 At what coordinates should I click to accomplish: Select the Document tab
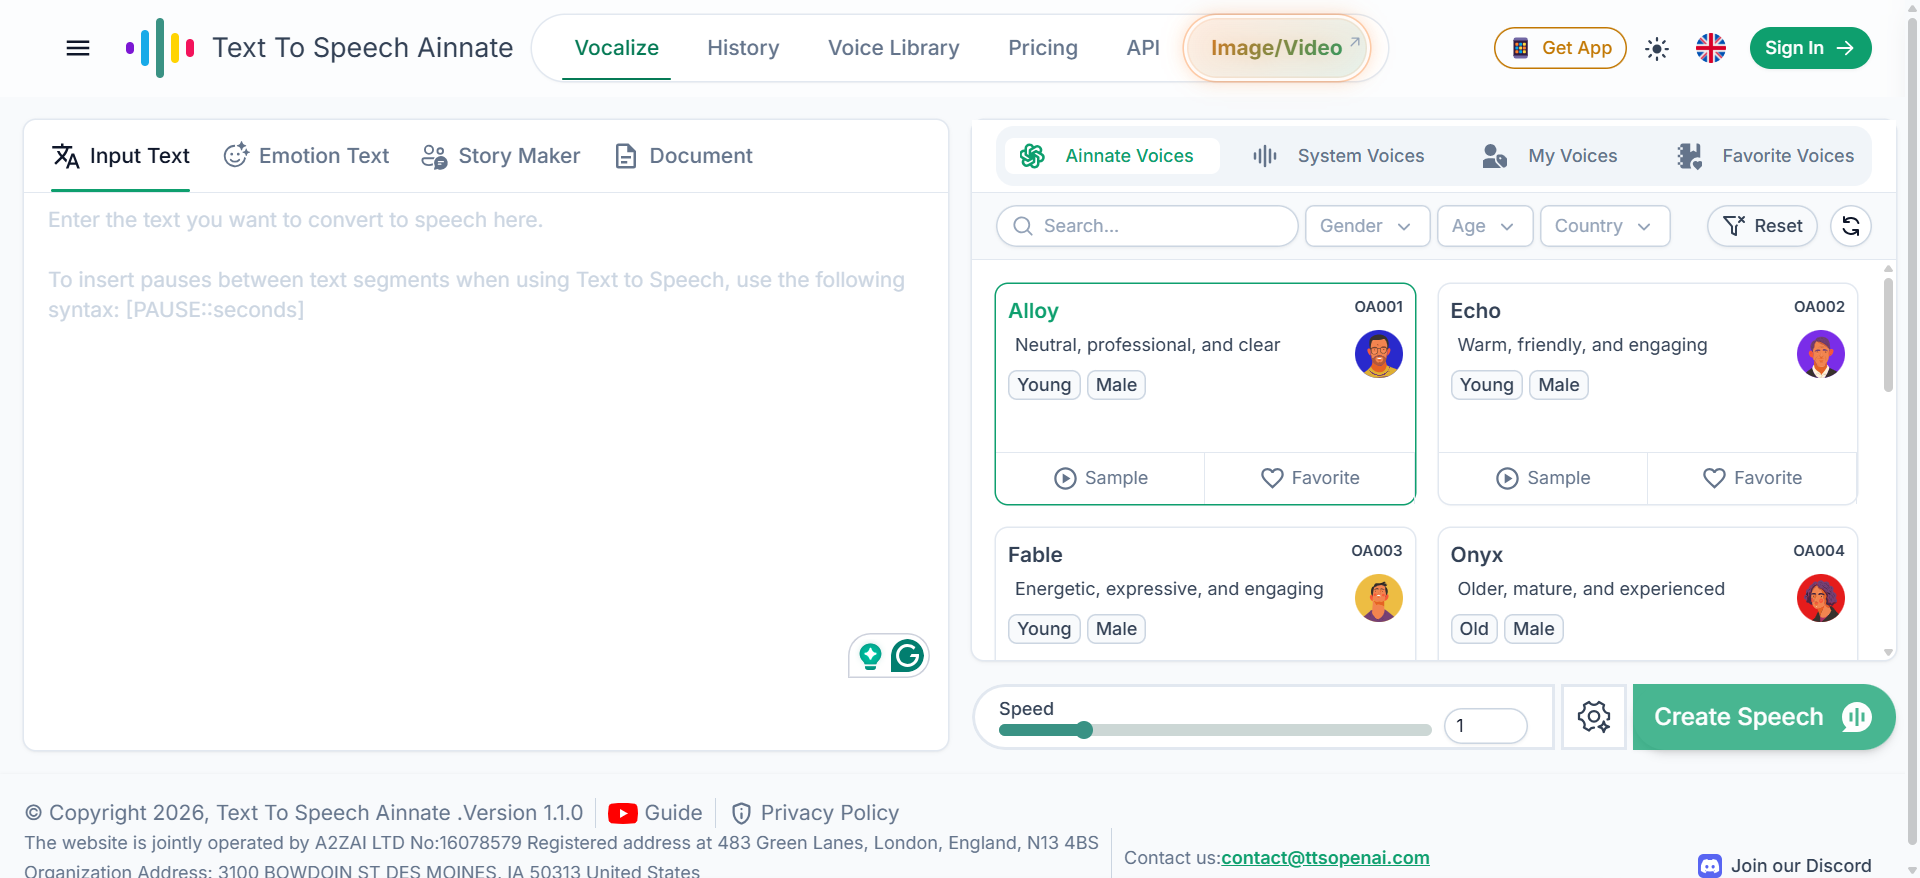[683, 156]
